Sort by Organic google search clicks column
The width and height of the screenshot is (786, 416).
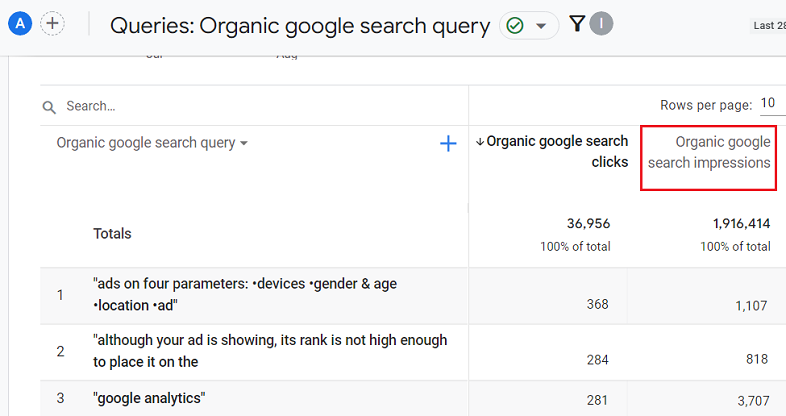[552, 151]
